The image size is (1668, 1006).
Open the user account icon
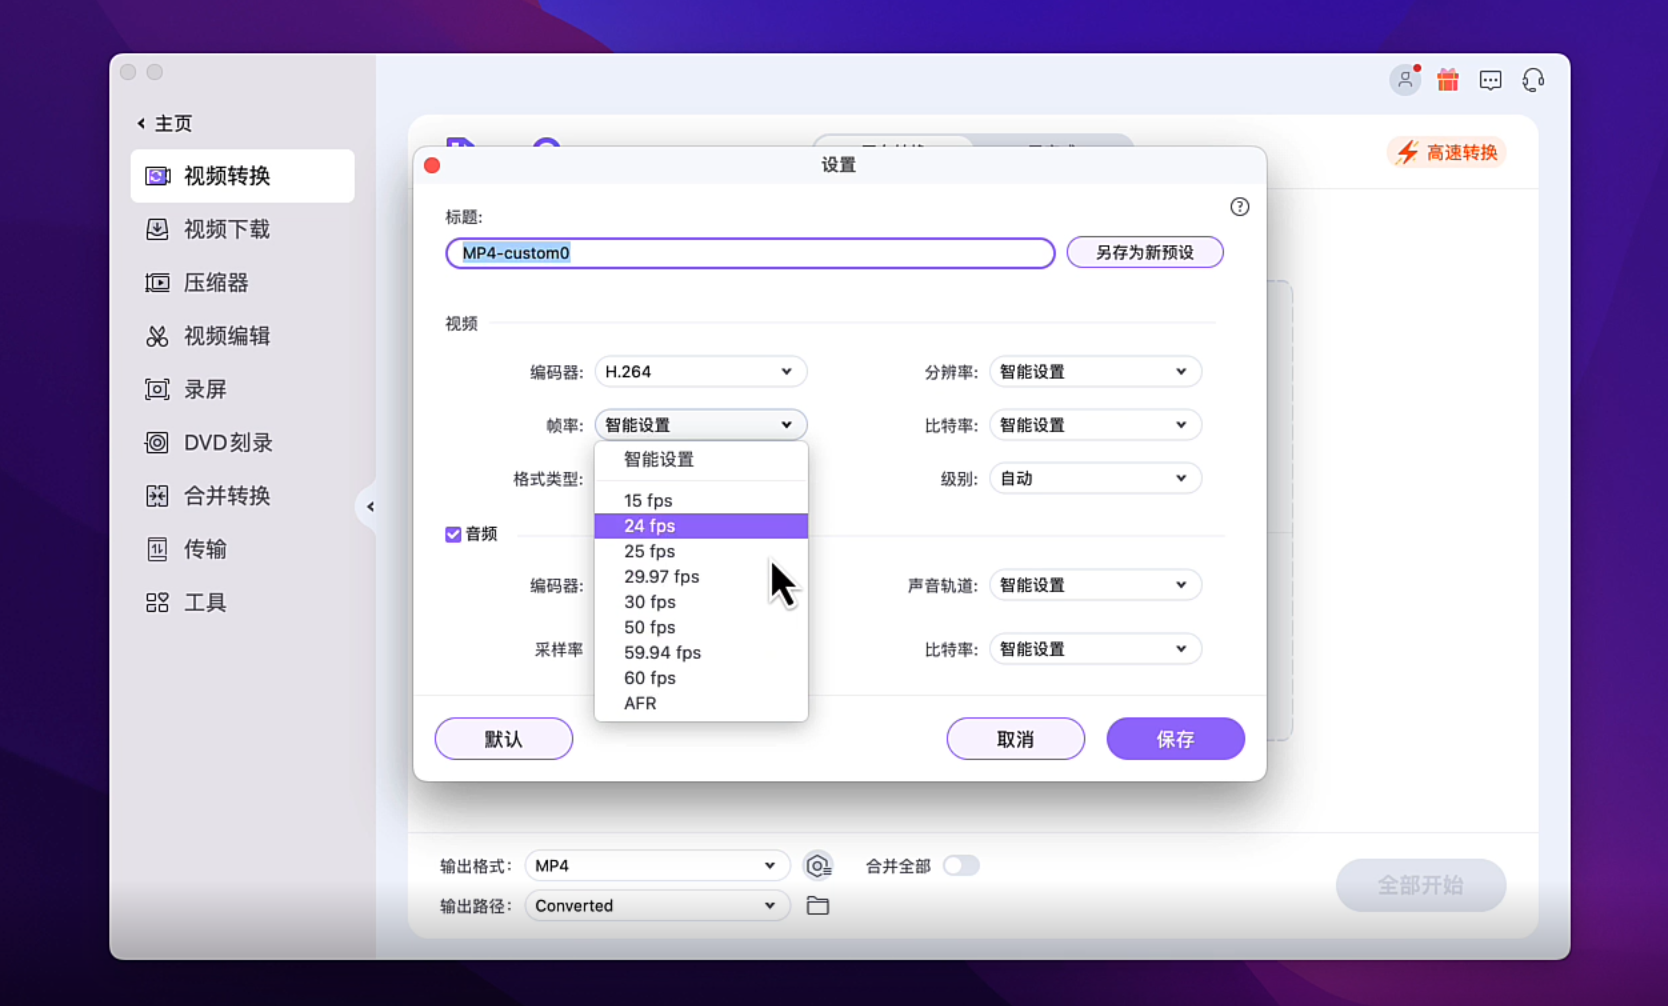[1404, 80]
